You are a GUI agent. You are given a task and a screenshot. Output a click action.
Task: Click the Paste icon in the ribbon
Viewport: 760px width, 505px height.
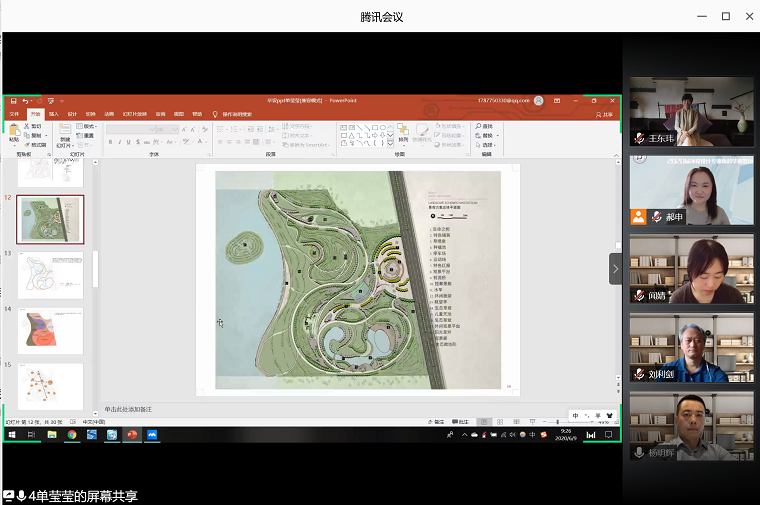click(x=14, y=132)
